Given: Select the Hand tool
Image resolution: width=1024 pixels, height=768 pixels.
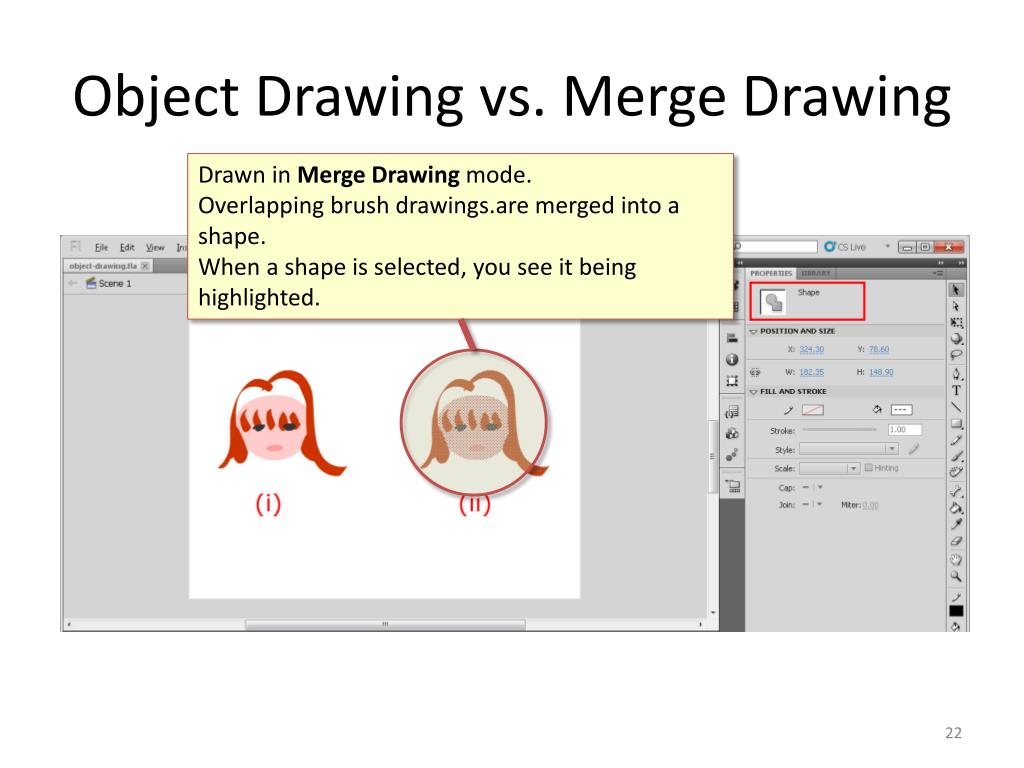Looking at the screenshot, I should pyautogui.click(x=956, y=560).
